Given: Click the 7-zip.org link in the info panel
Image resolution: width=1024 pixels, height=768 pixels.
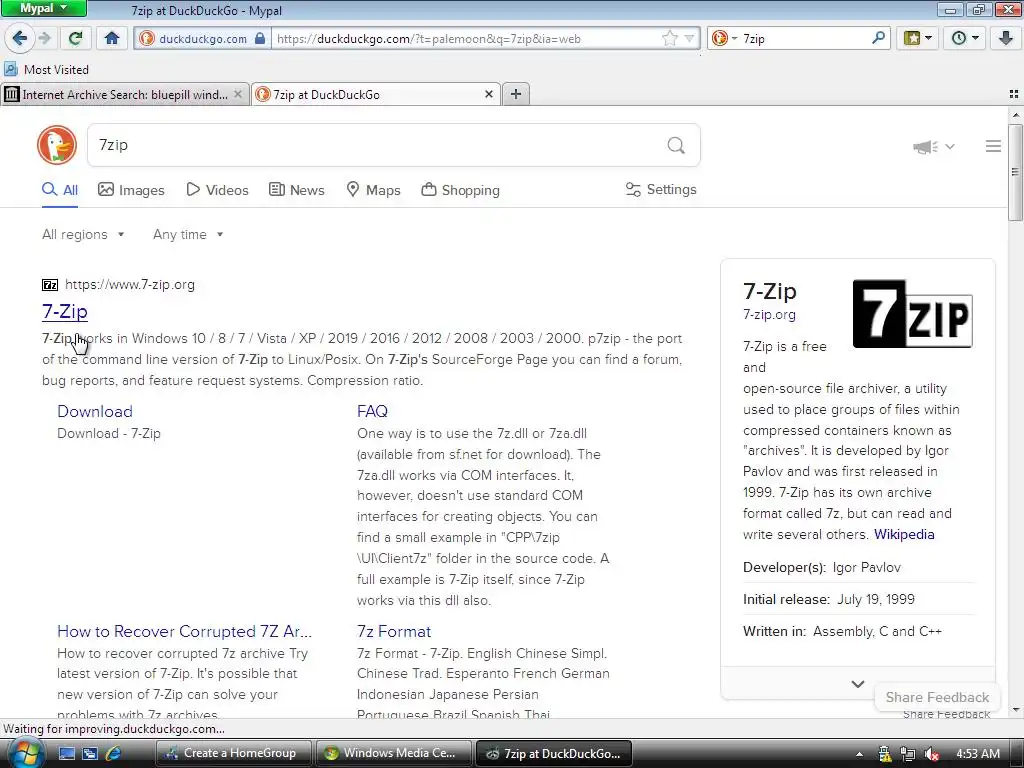Looking at the screenshot, I should 769,315.
